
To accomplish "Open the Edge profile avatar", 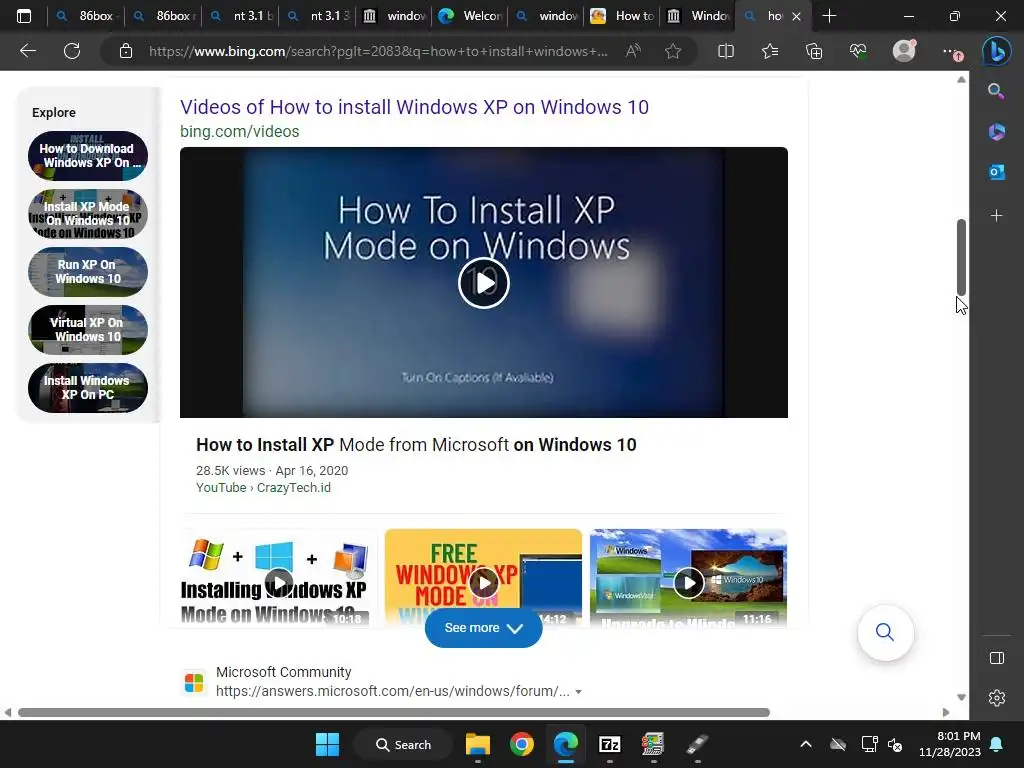I will pyautogui.click(x=904, y=51).
